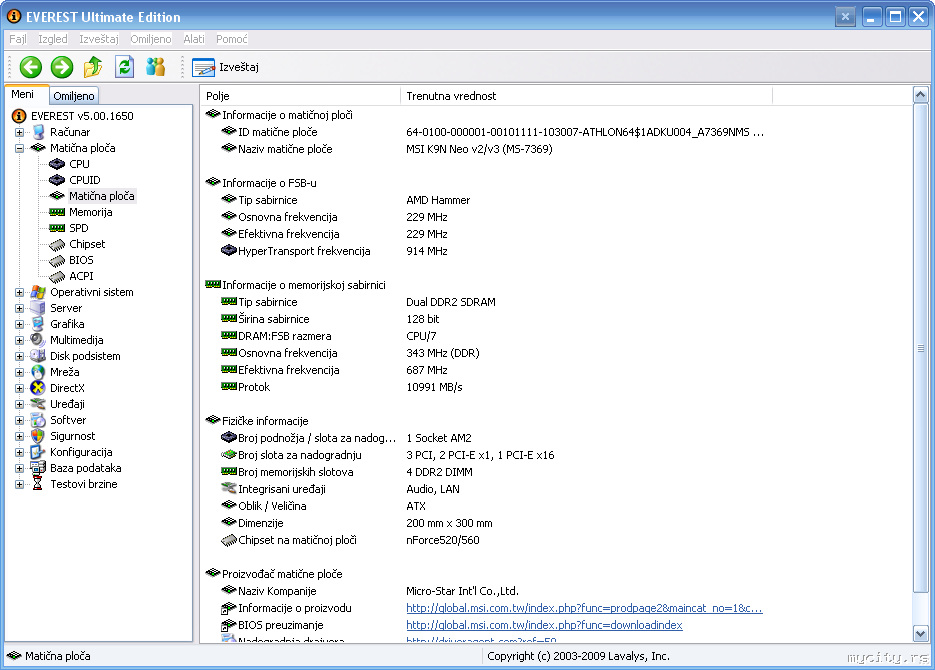This screenshot has height=670, width=935.
Task: Click the green Back arrow toolbar icon
Action: 31,67
